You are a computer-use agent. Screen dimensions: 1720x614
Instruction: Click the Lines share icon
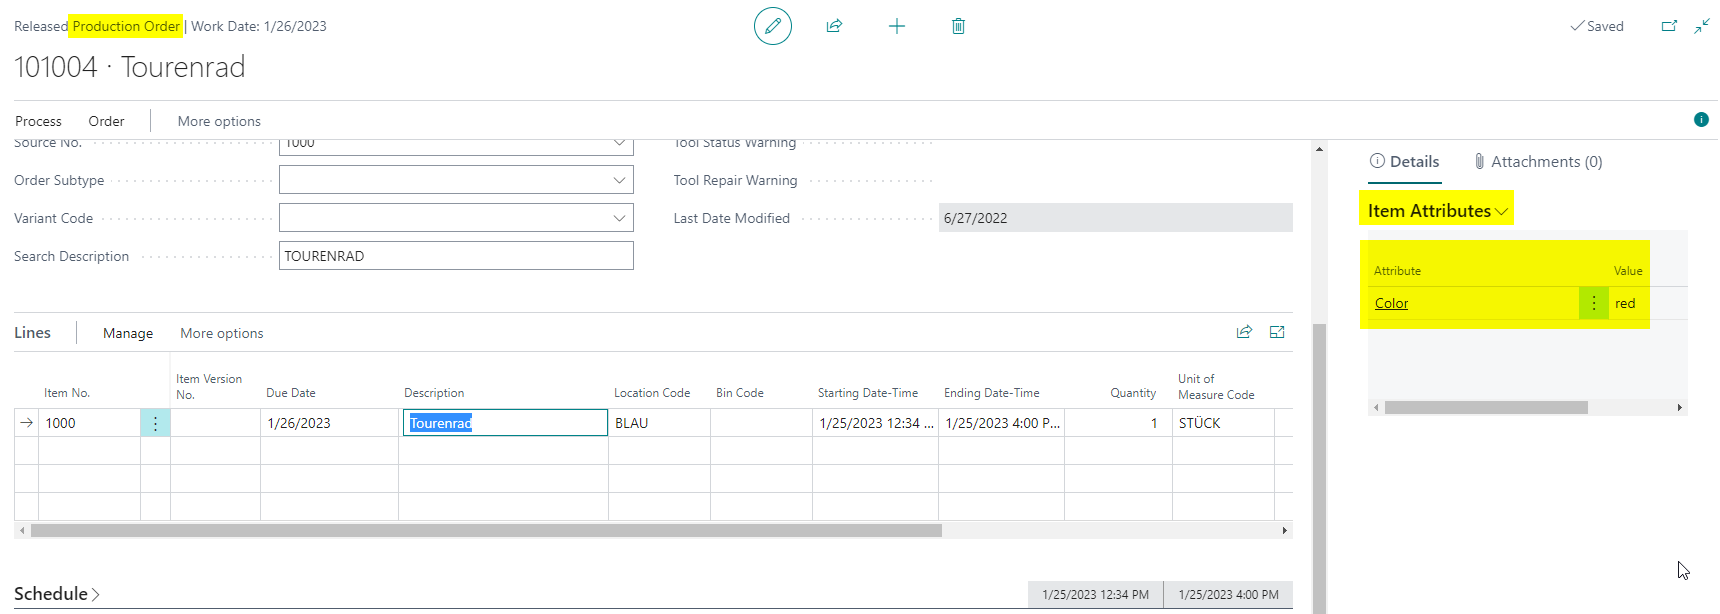point(1244,332)
